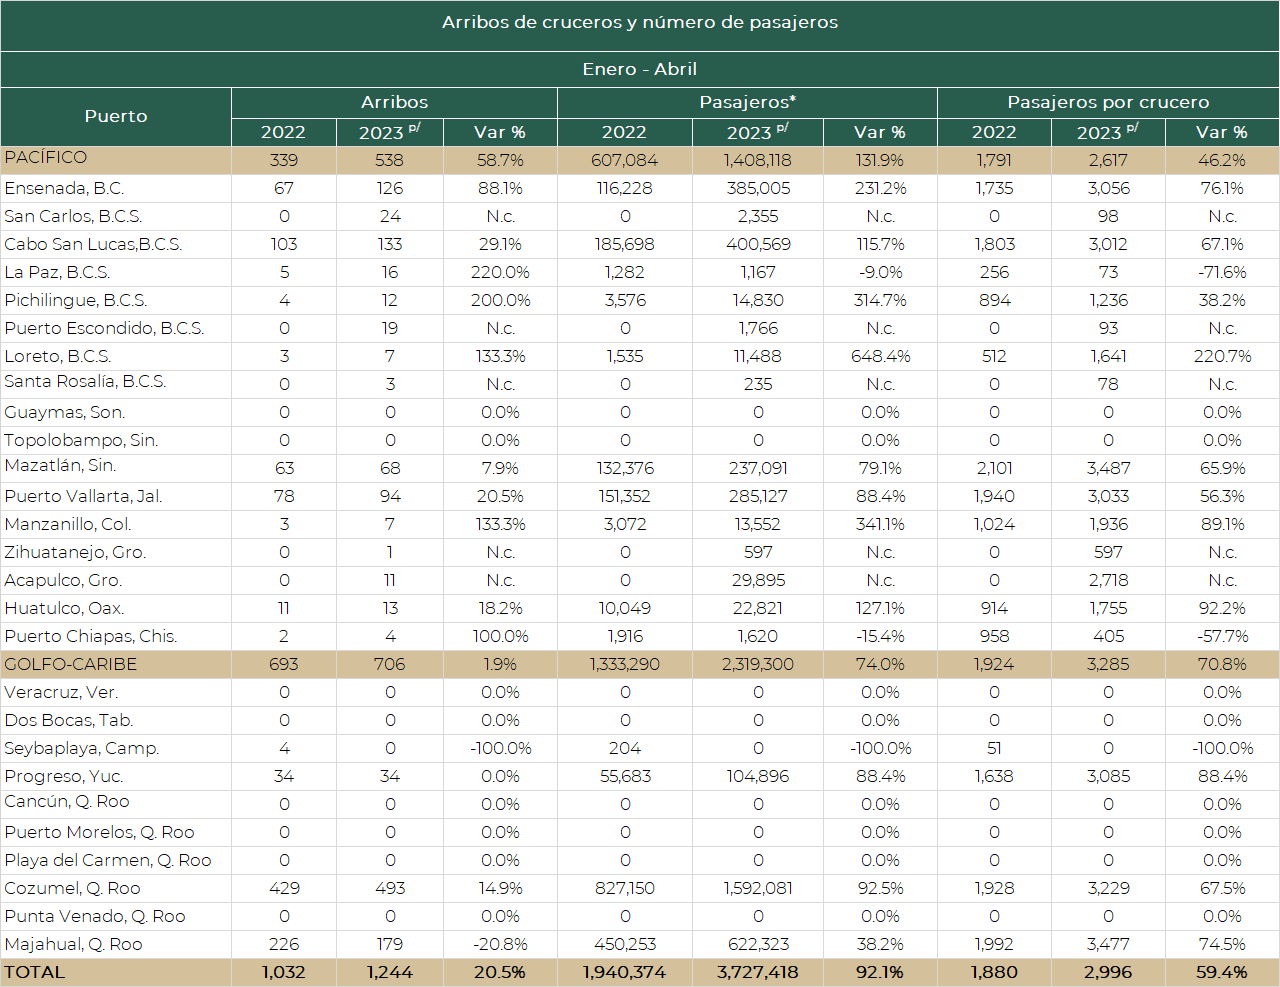Select the 'Manzanillo, Col.' port name
Viewport: 1280px width, 987px height.
[68, 524]
